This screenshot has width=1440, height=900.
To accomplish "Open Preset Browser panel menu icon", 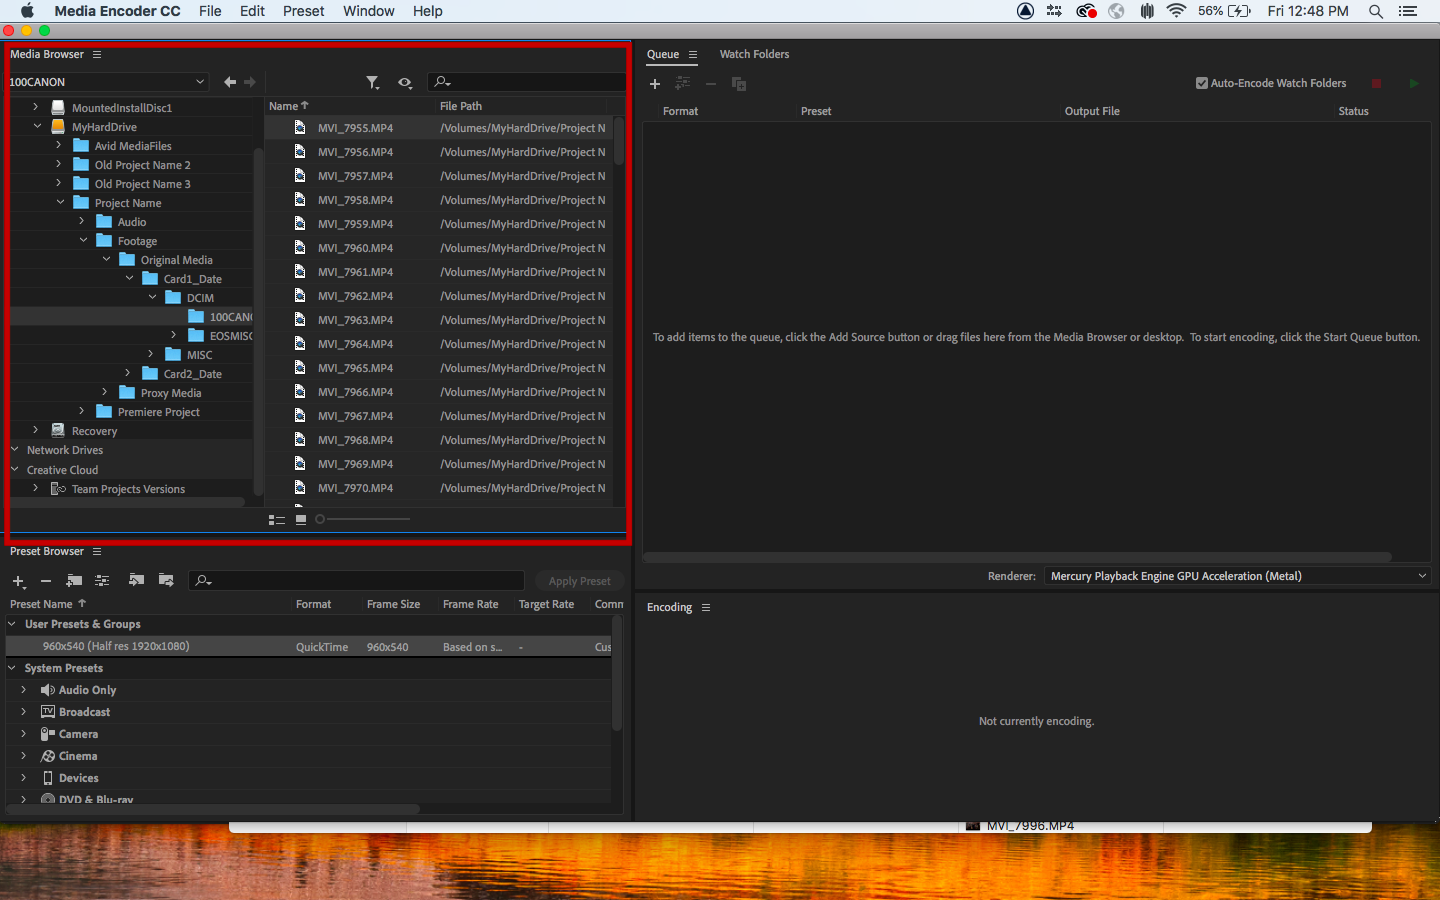I will tap(97, 551).
